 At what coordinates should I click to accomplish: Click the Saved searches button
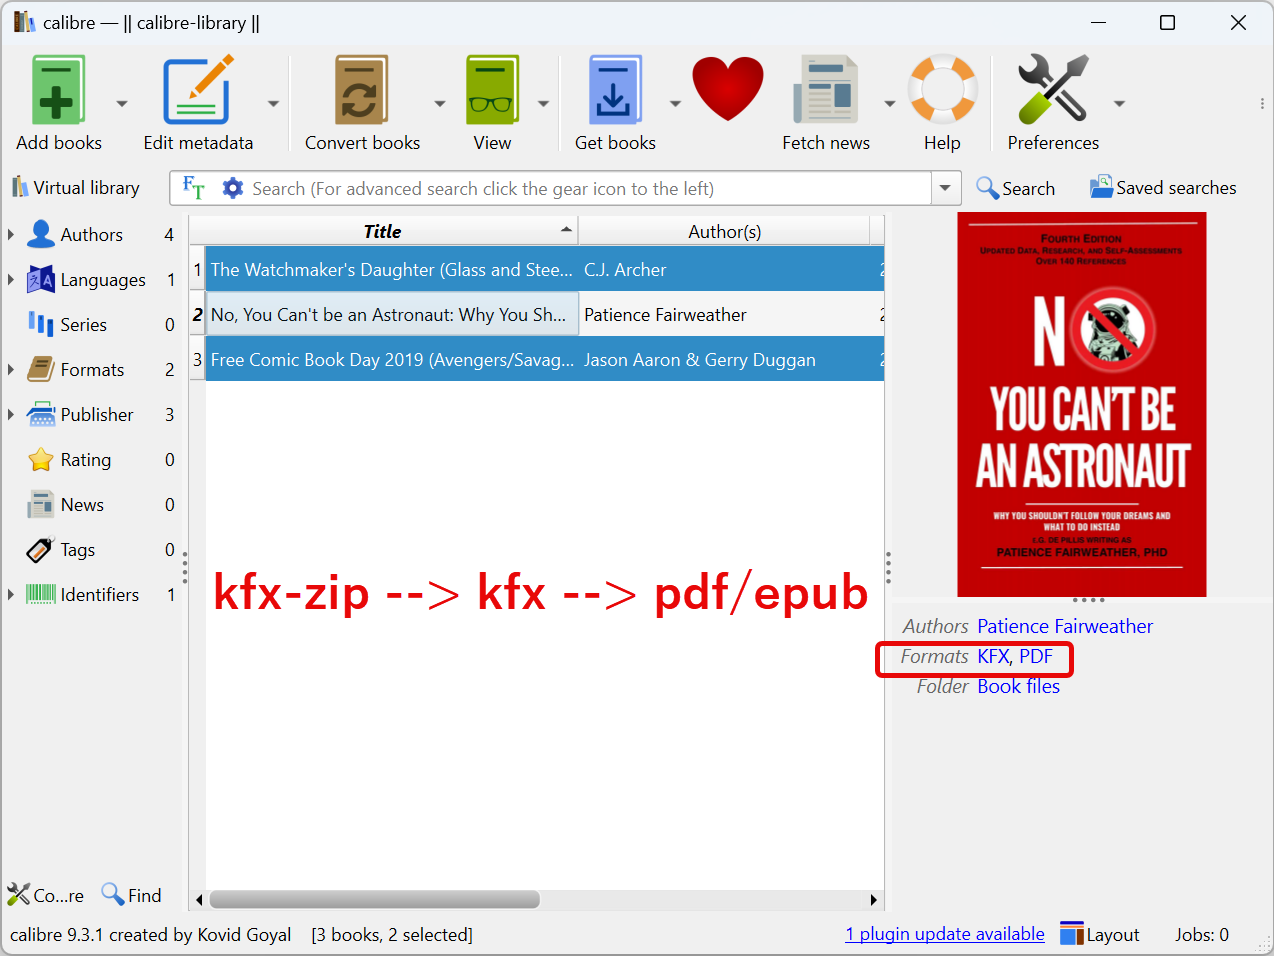[1163, 187]
